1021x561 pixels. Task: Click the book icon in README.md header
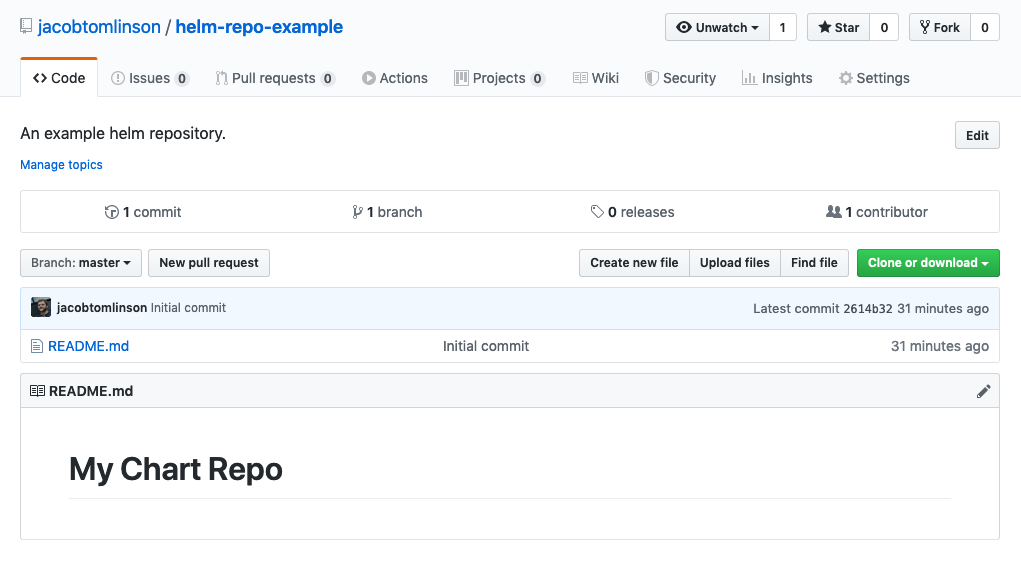(x=37, y=391)
